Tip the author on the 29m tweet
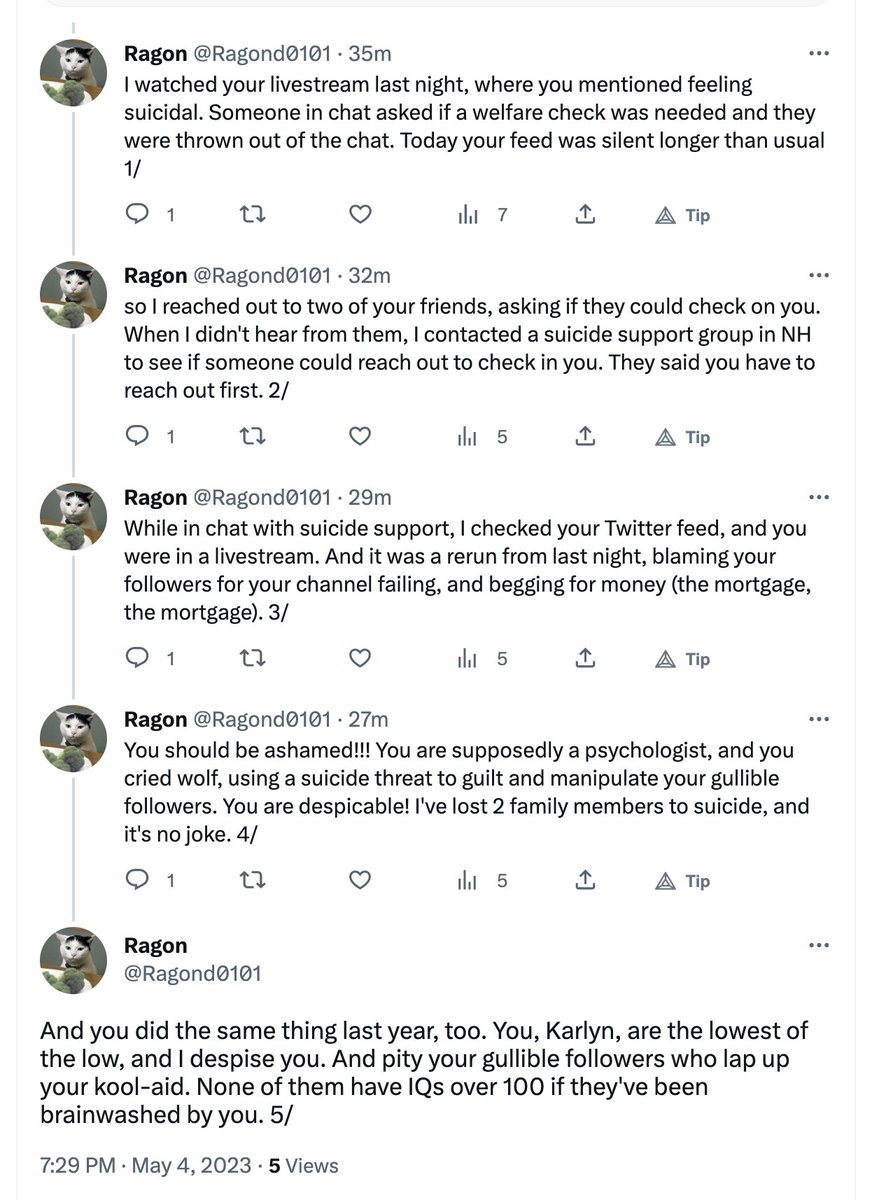 pos(683,658)
